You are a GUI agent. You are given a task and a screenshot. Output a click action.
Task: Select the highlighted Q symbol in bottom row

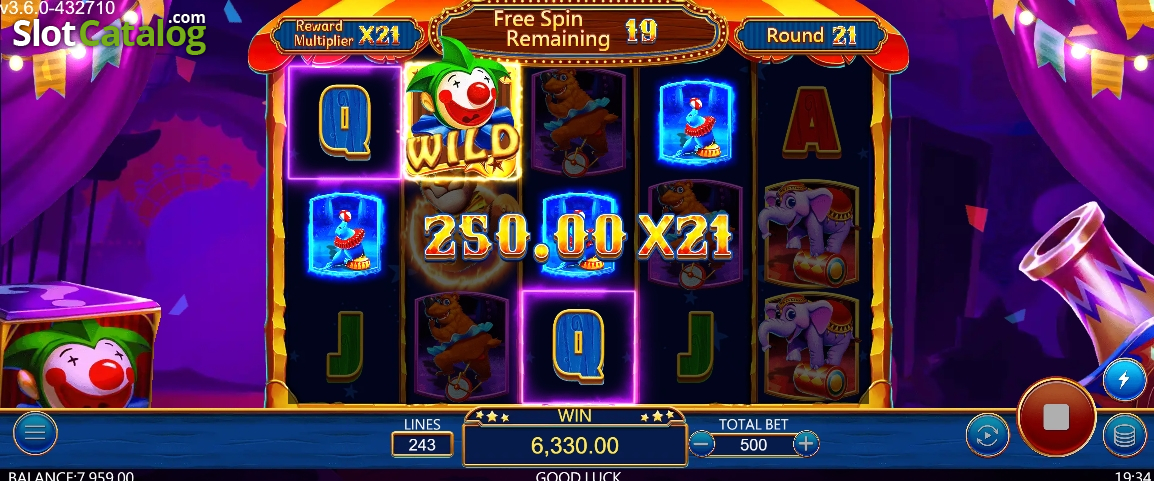[x=578, y=346]
